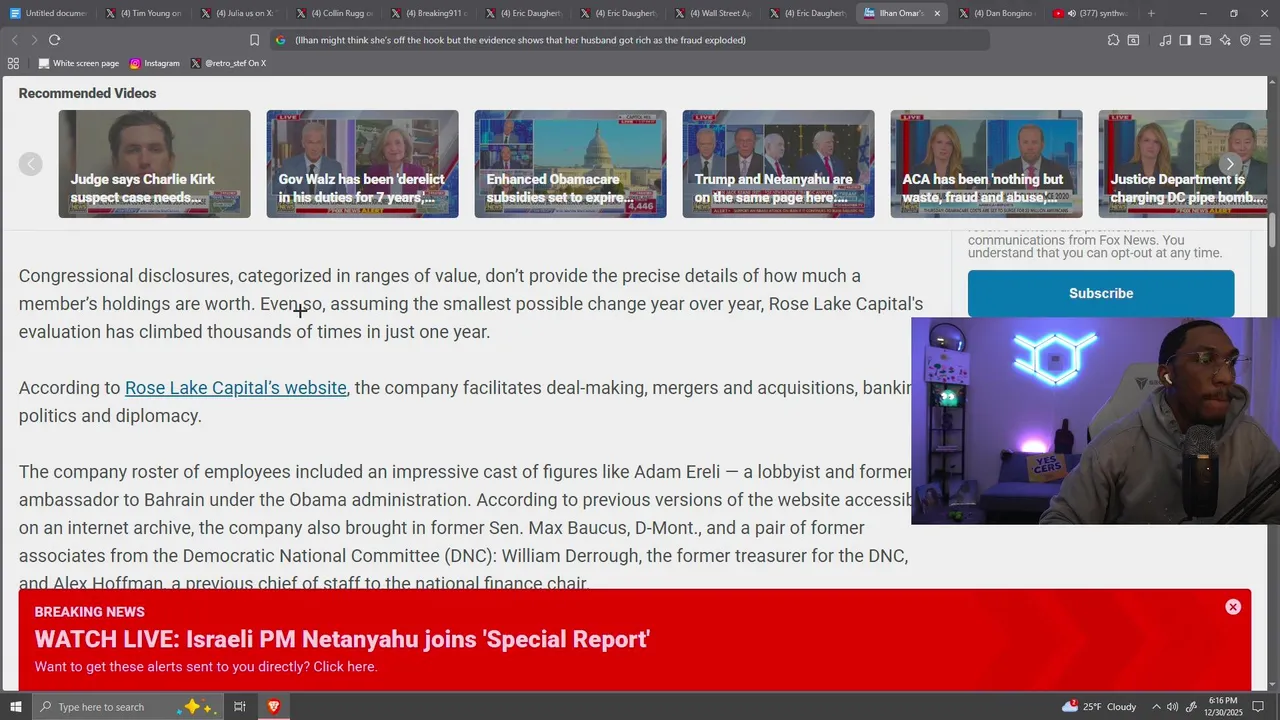Switch to the Untitled document tab
Image resolution: width=1280 pixels, height=720 pixels.
tap(48, 13)
